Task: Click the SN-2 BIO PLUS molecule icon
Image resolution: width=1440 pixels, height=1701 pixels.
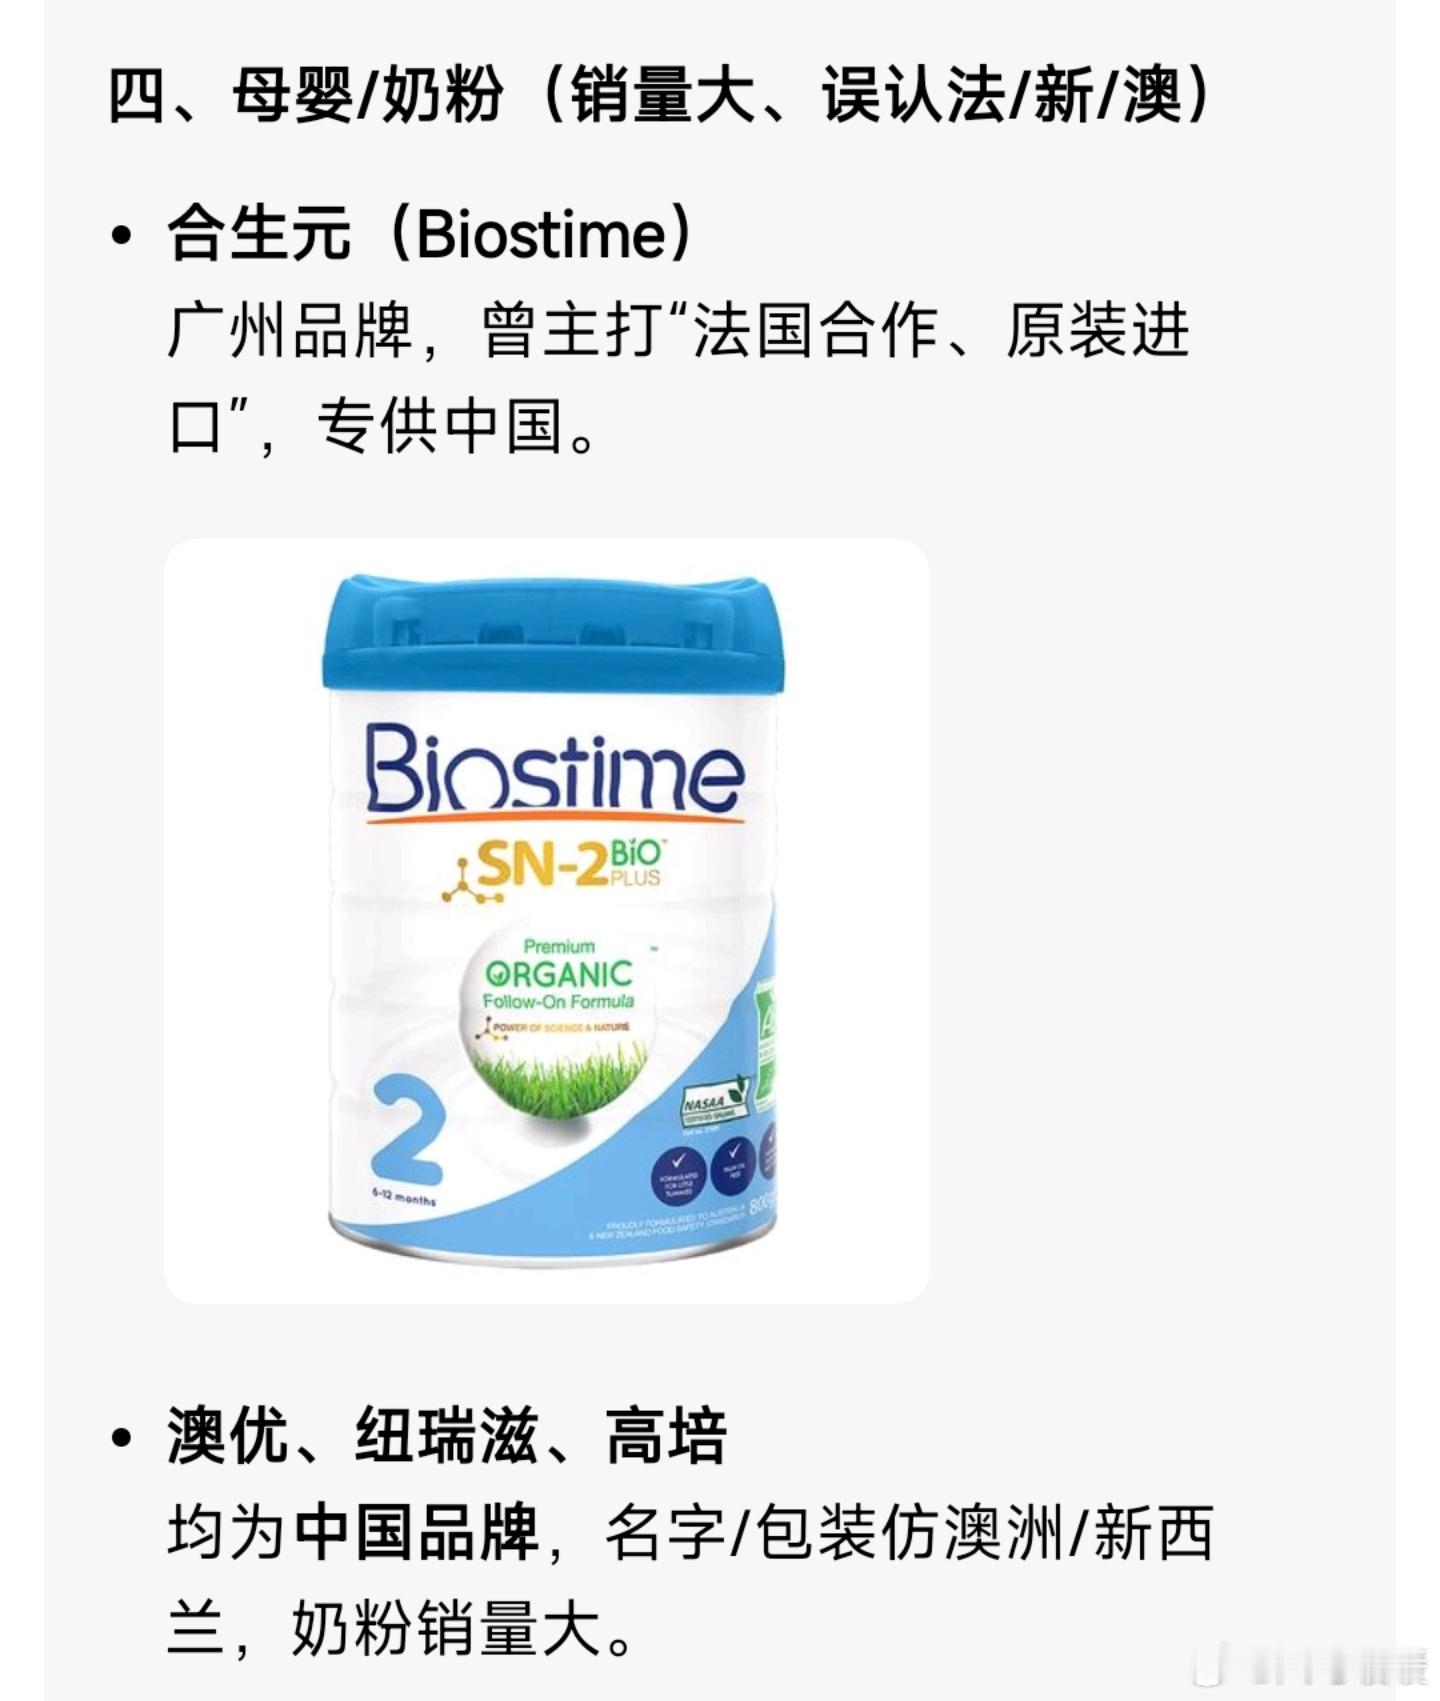Action: point(461,881)
